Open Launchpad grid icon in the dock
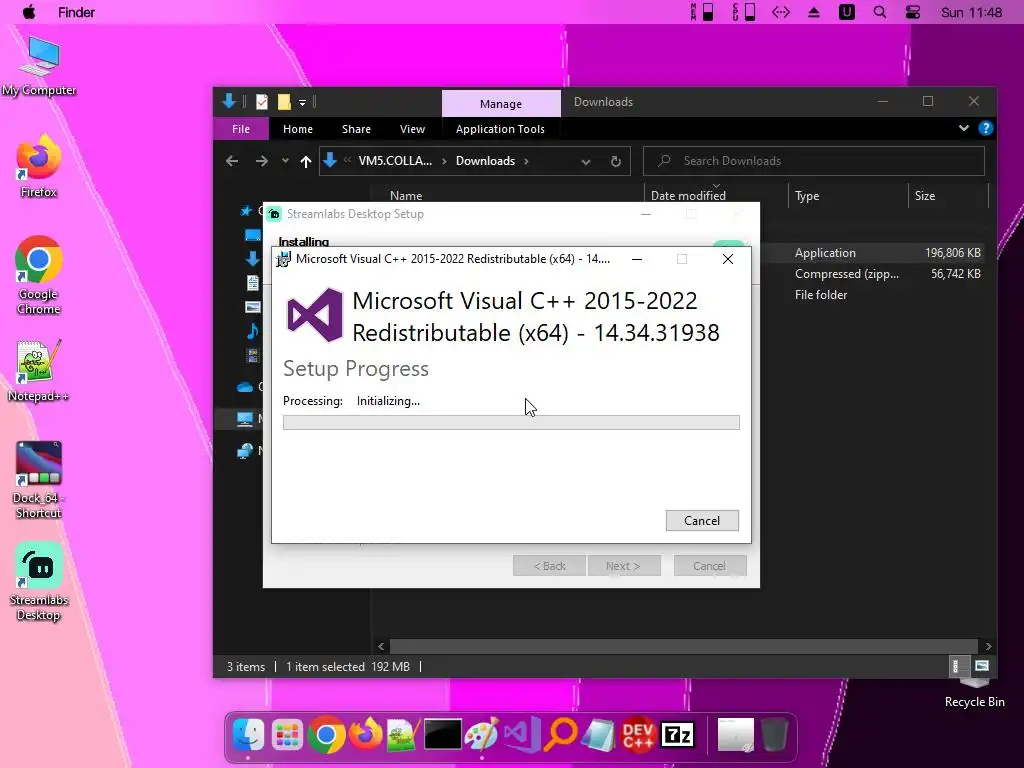 [x=287, y=735]
